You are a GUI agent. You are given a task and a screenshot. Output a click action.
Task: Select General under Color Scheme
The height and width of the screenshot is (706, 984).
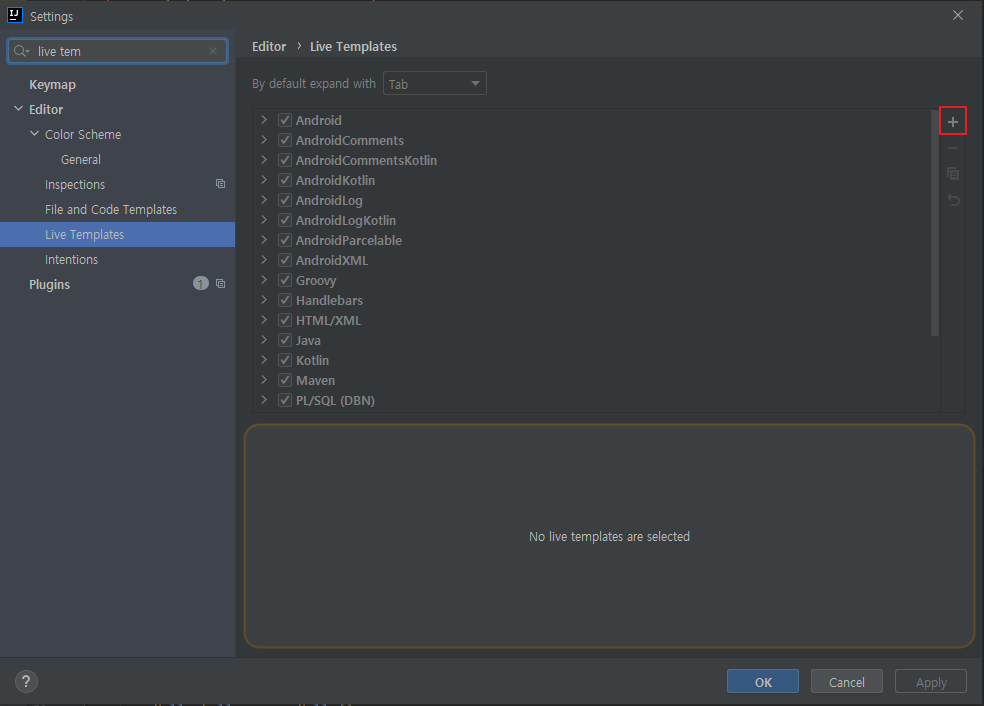[x=80, y=159]
